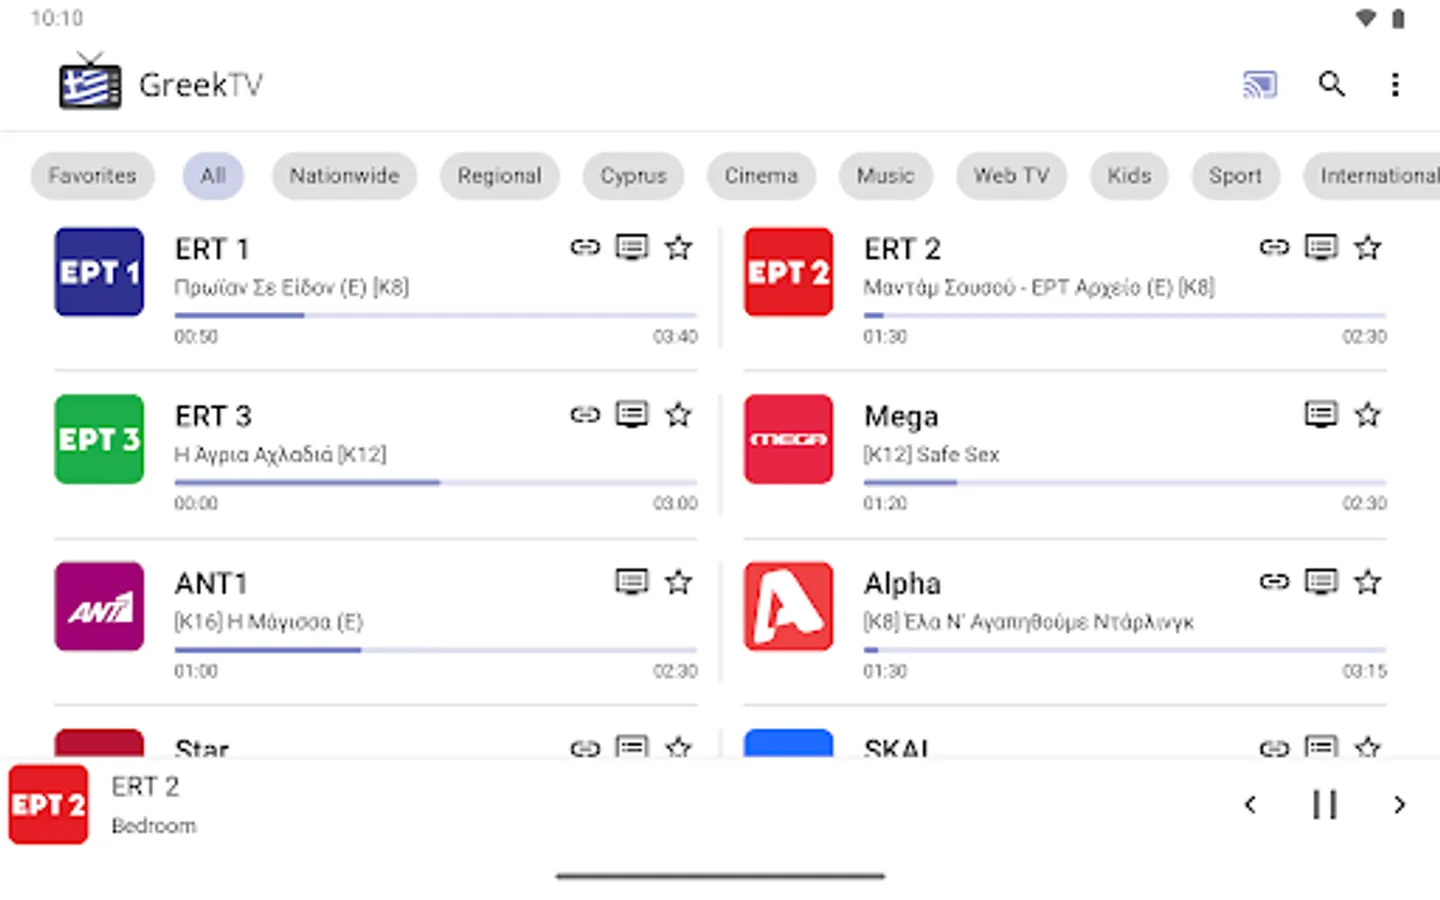Show the program guide for Alpha
This screenshot has height=900, width=1440.
(1321, 581)
